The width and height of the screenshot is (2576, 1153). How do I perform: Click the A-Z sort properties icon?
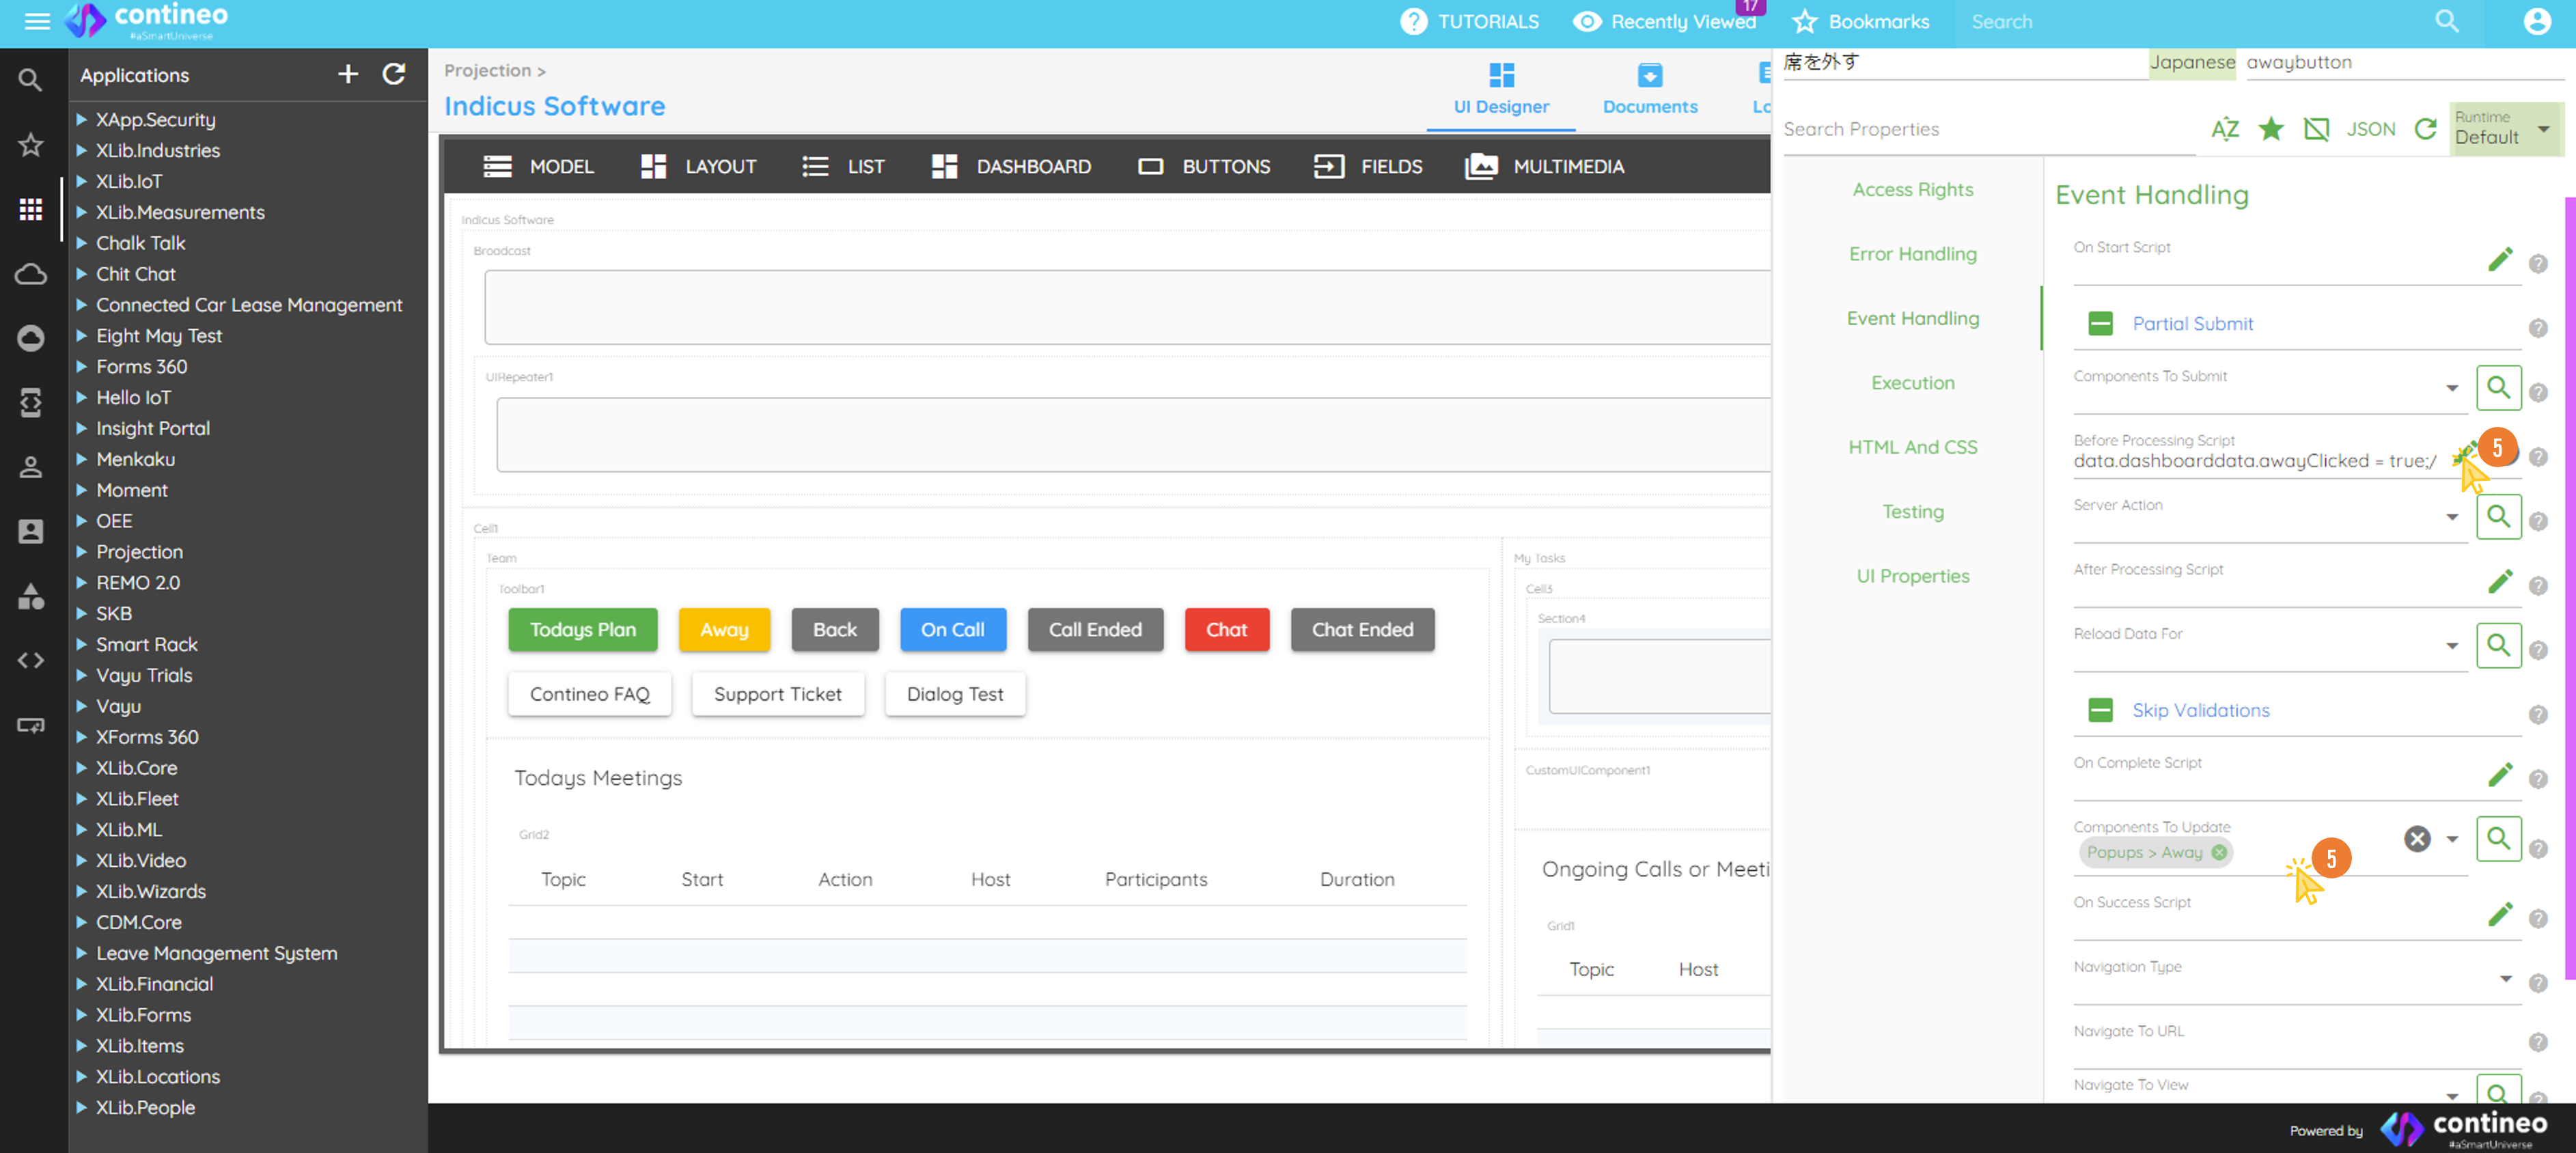pyautogui.click(x=2224, y=129)
